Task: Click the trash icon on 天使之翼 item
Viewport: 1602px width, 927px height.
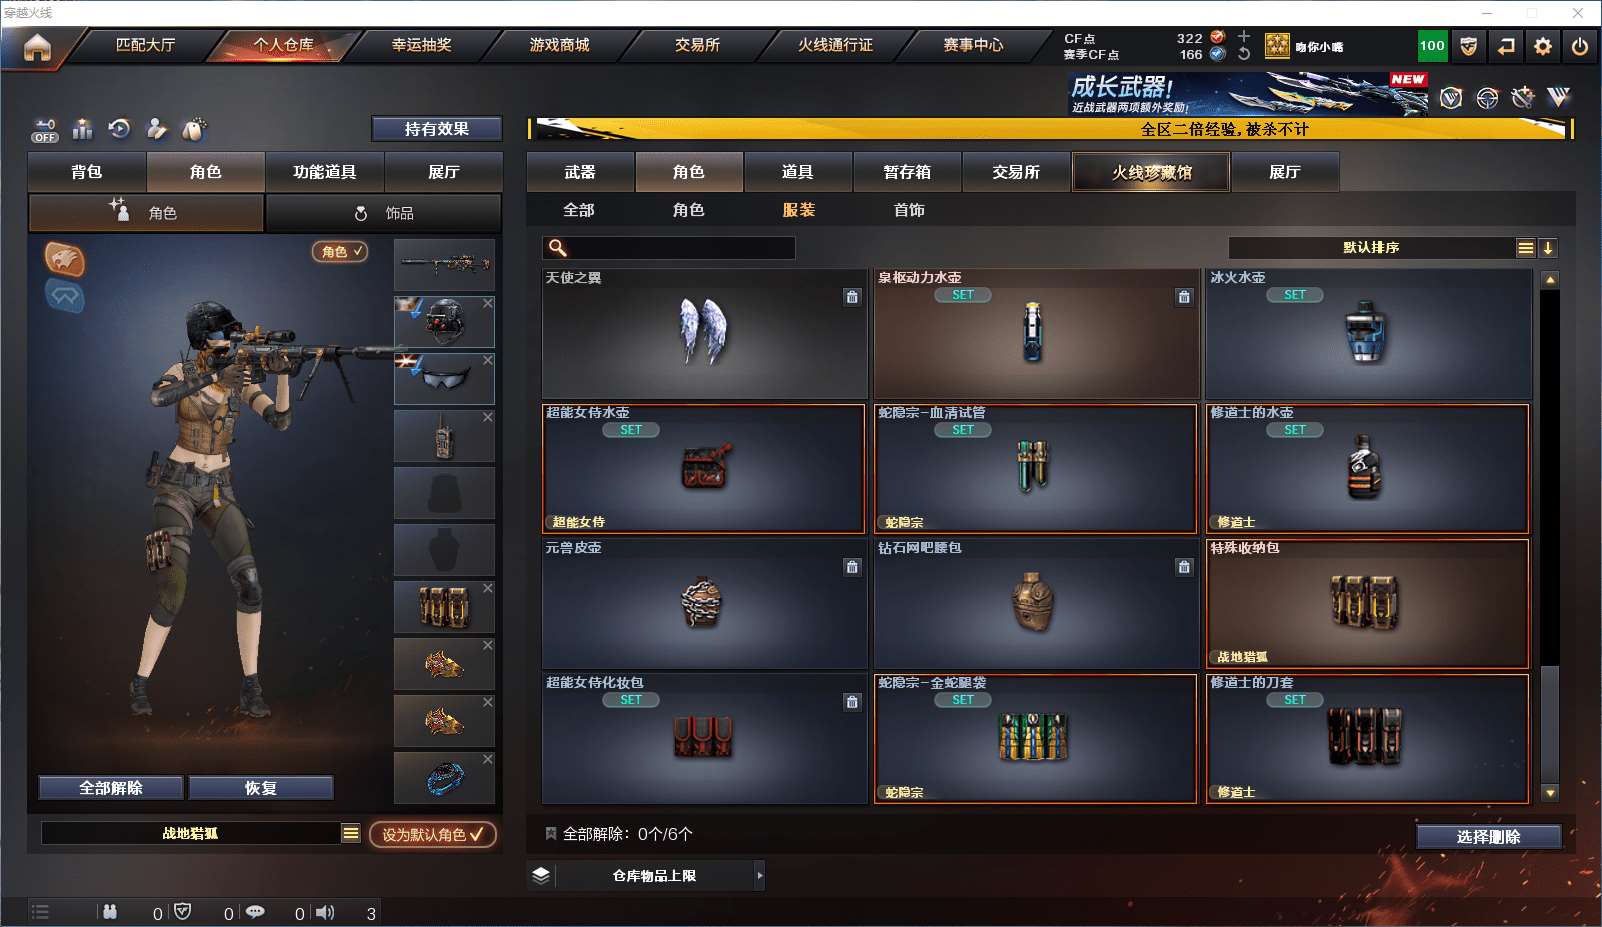Action: click(x=852, y=296)
